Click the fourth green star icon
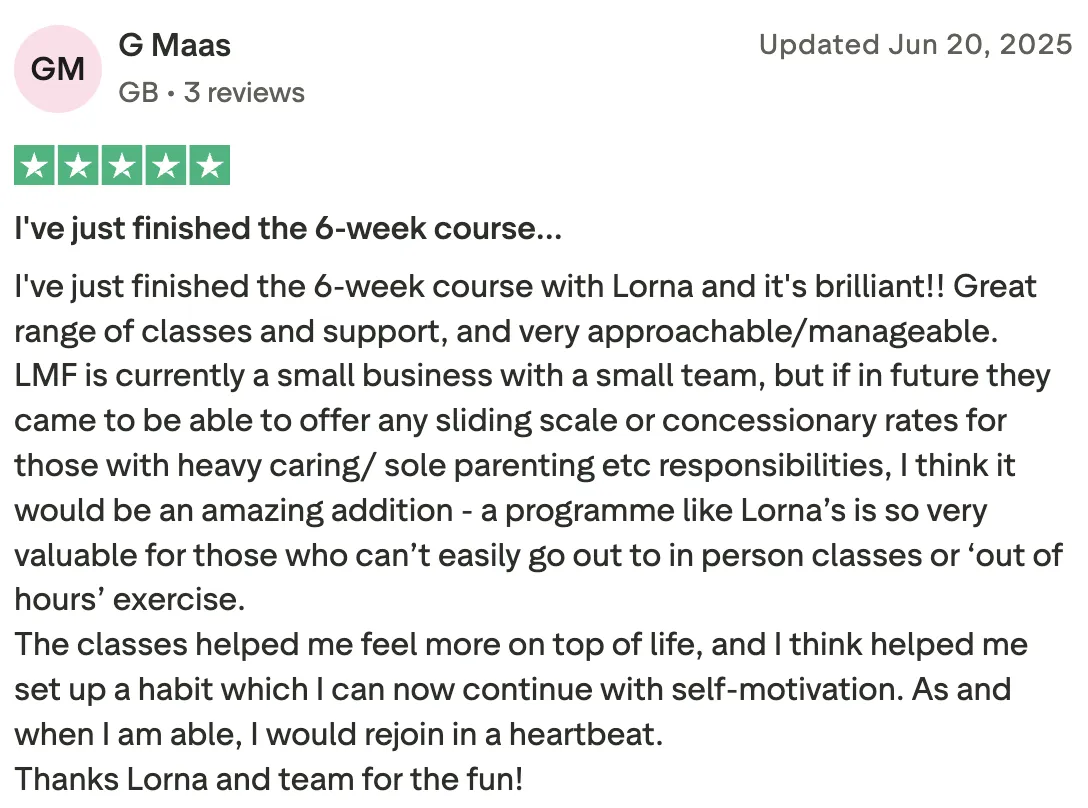The height and width of the screenshot is (808, 1088). (166, 165)
